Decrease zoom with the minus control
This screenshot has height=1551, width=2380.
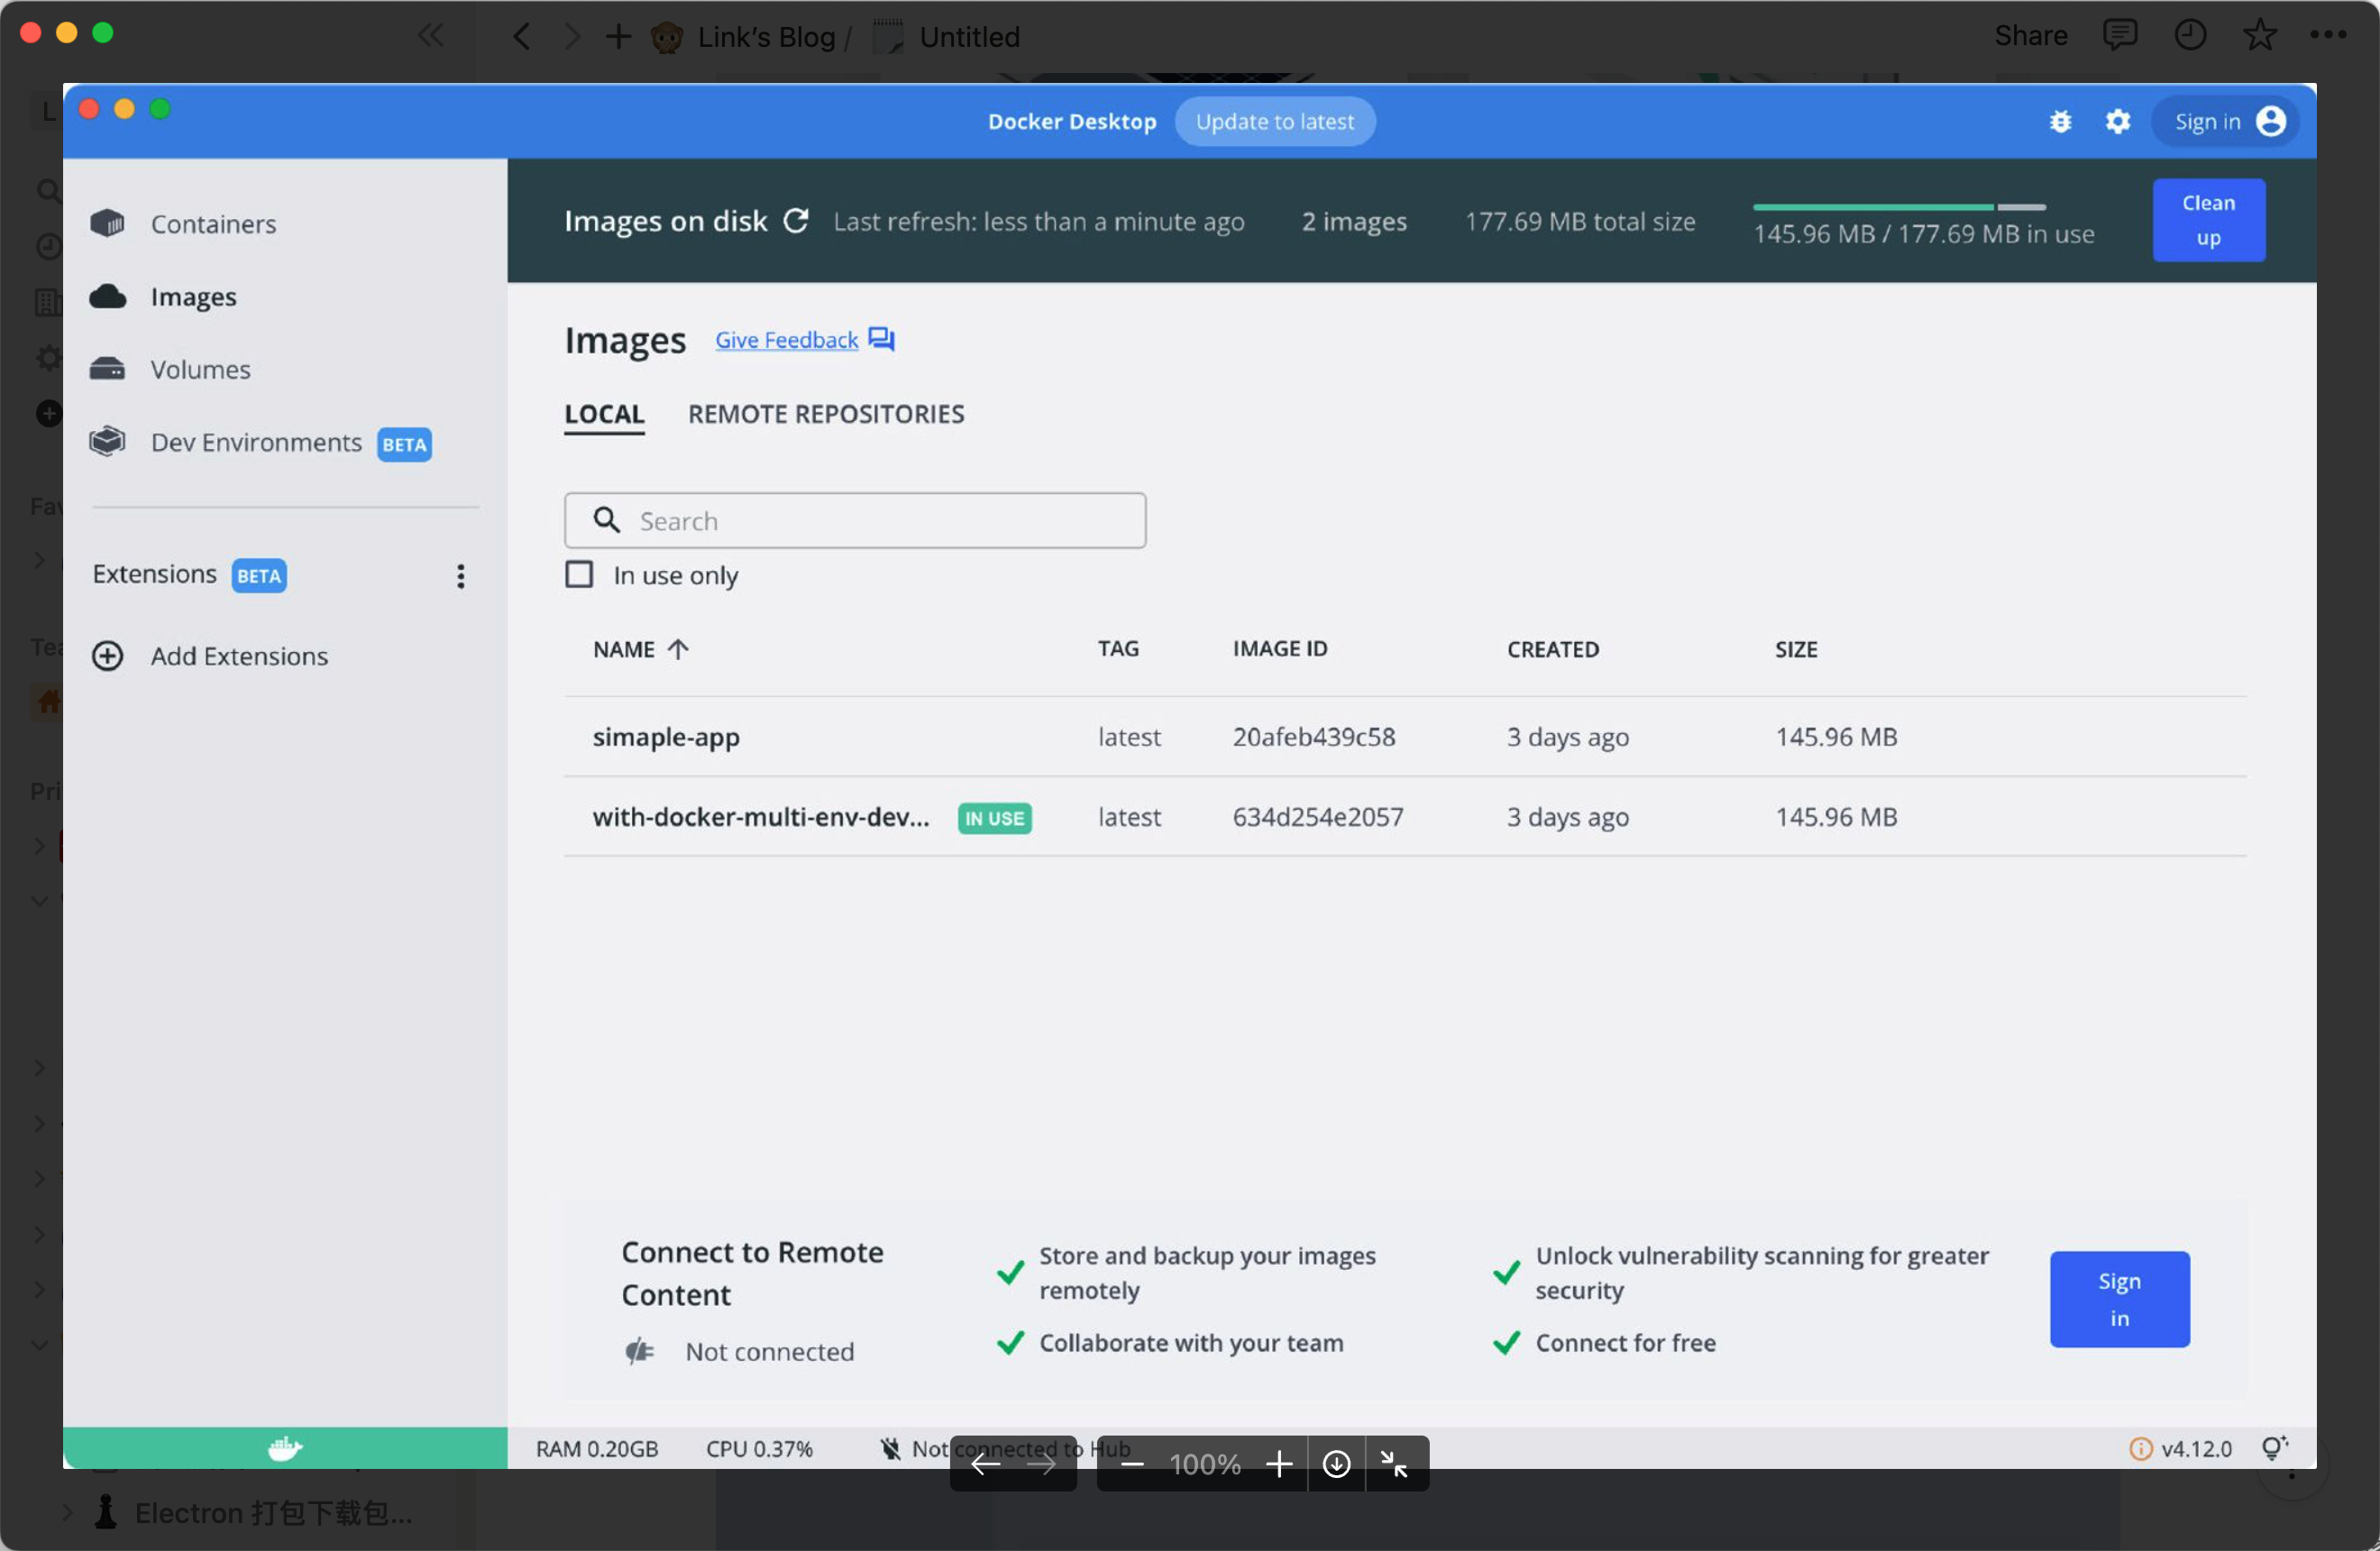click(x=1131, y=1464)
